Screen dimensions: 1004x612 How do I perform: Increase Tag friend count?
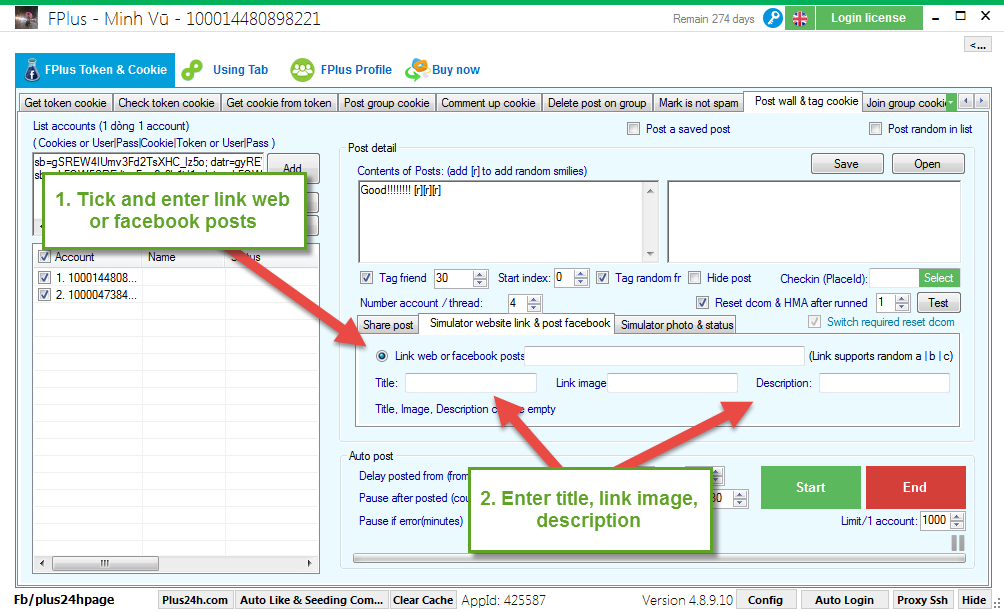coord(480,274)
